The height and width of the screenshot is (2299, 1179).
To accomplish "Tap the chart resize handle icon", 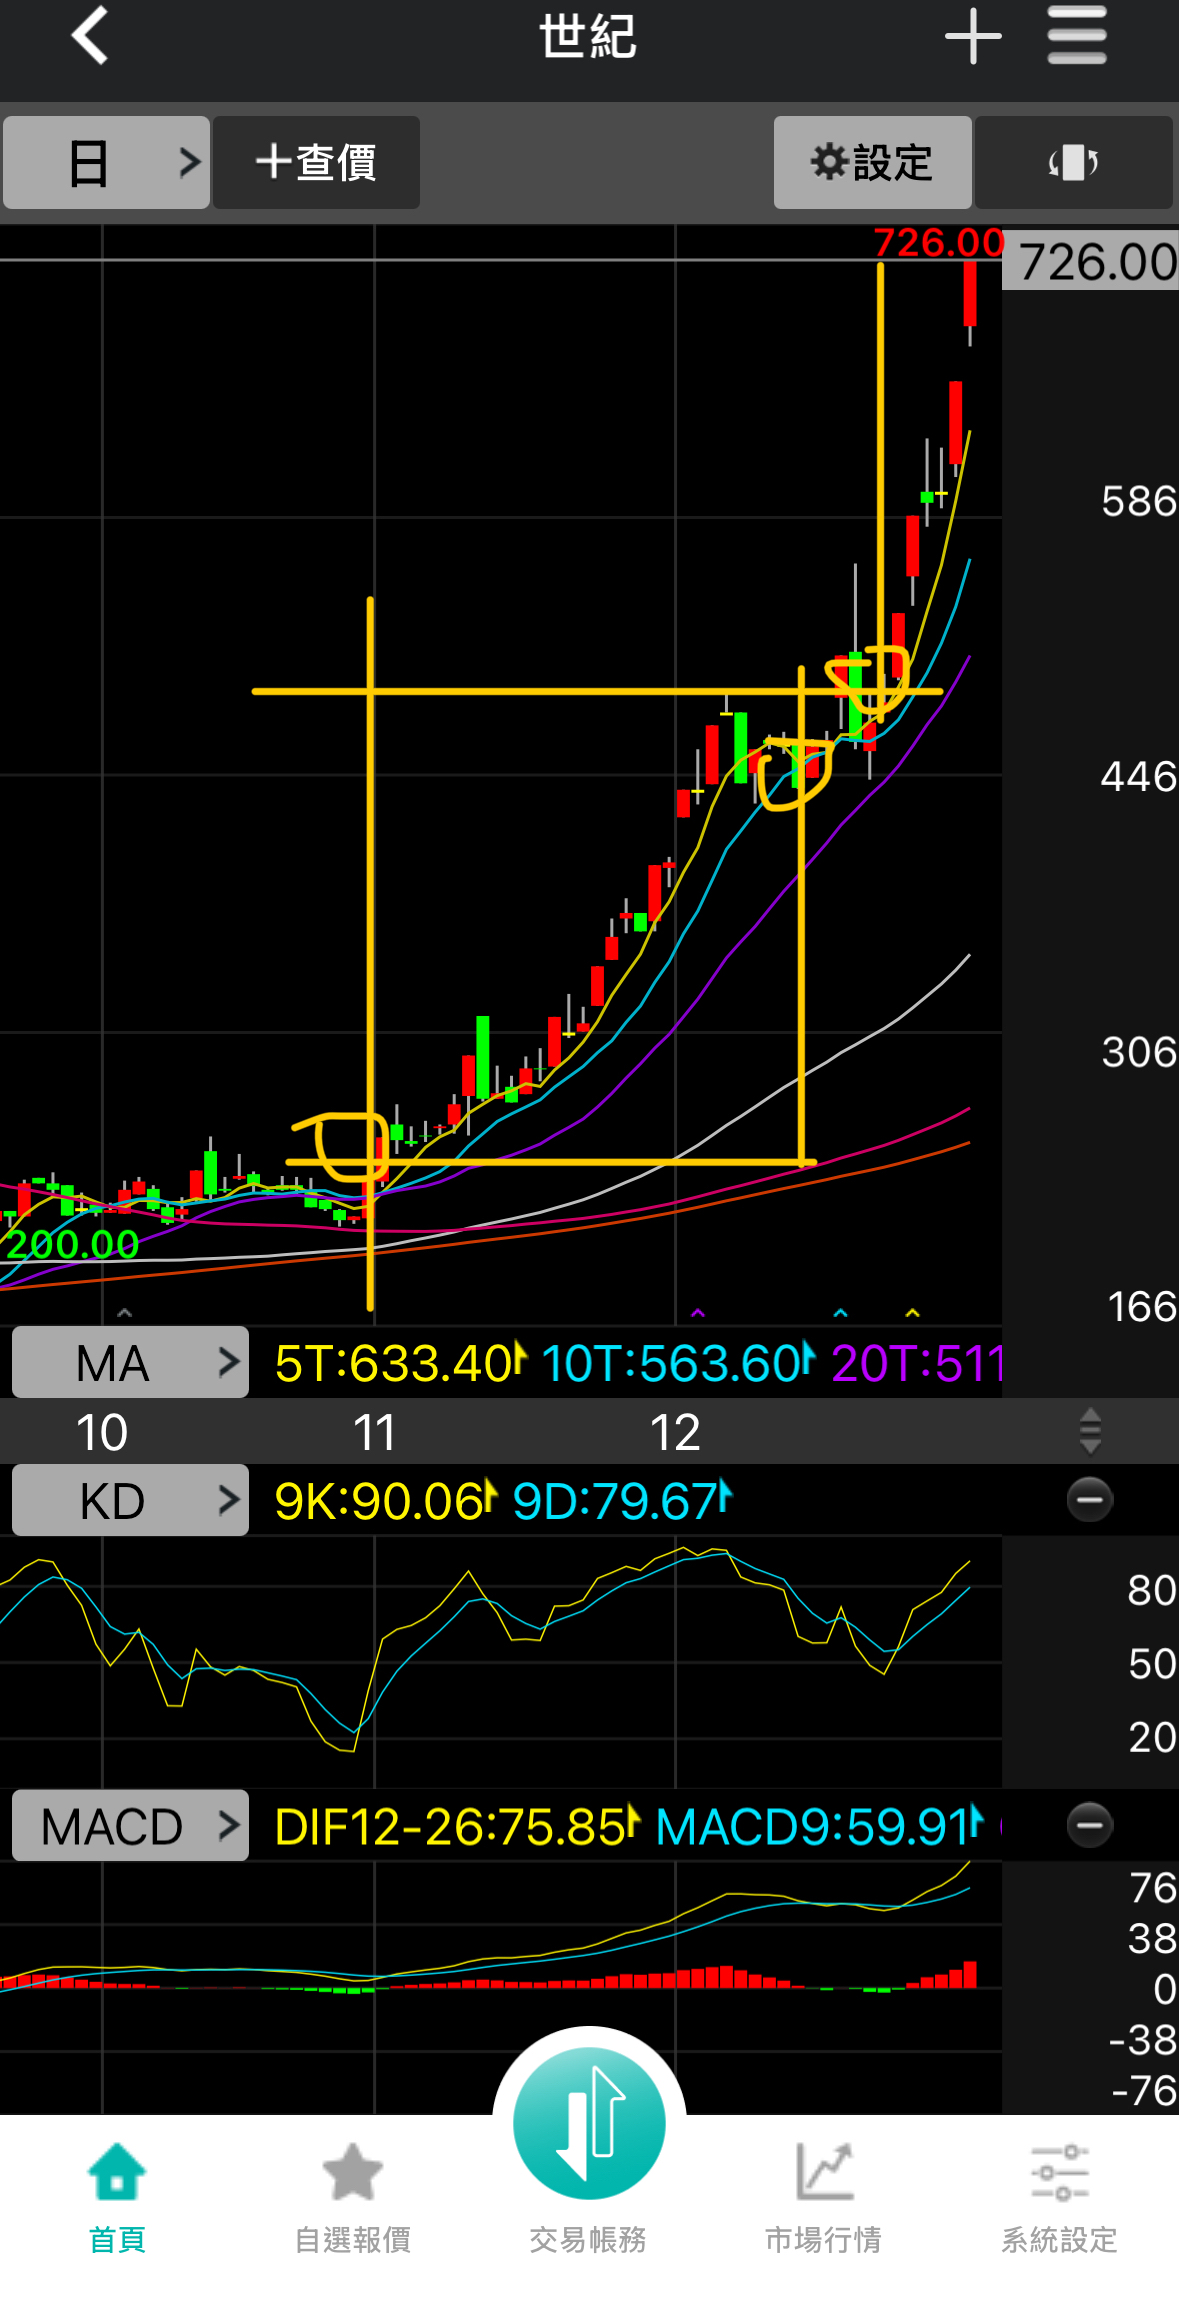I will coord(1090,1431).
